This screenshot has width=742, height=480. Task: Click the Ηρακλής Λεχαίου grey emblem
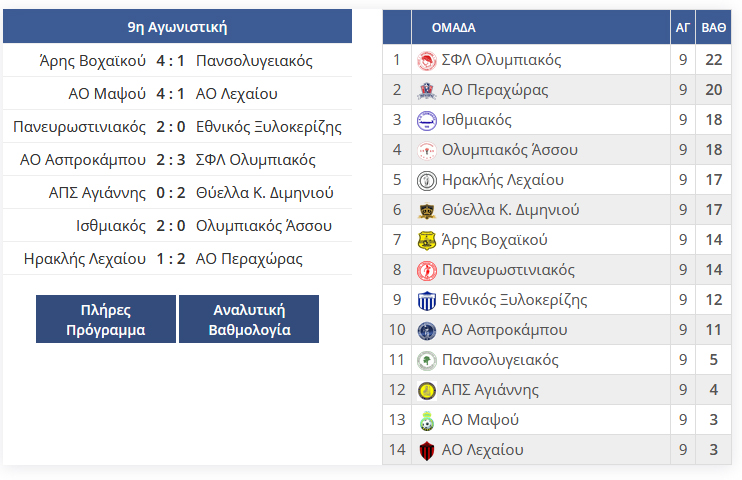point(426,180)
